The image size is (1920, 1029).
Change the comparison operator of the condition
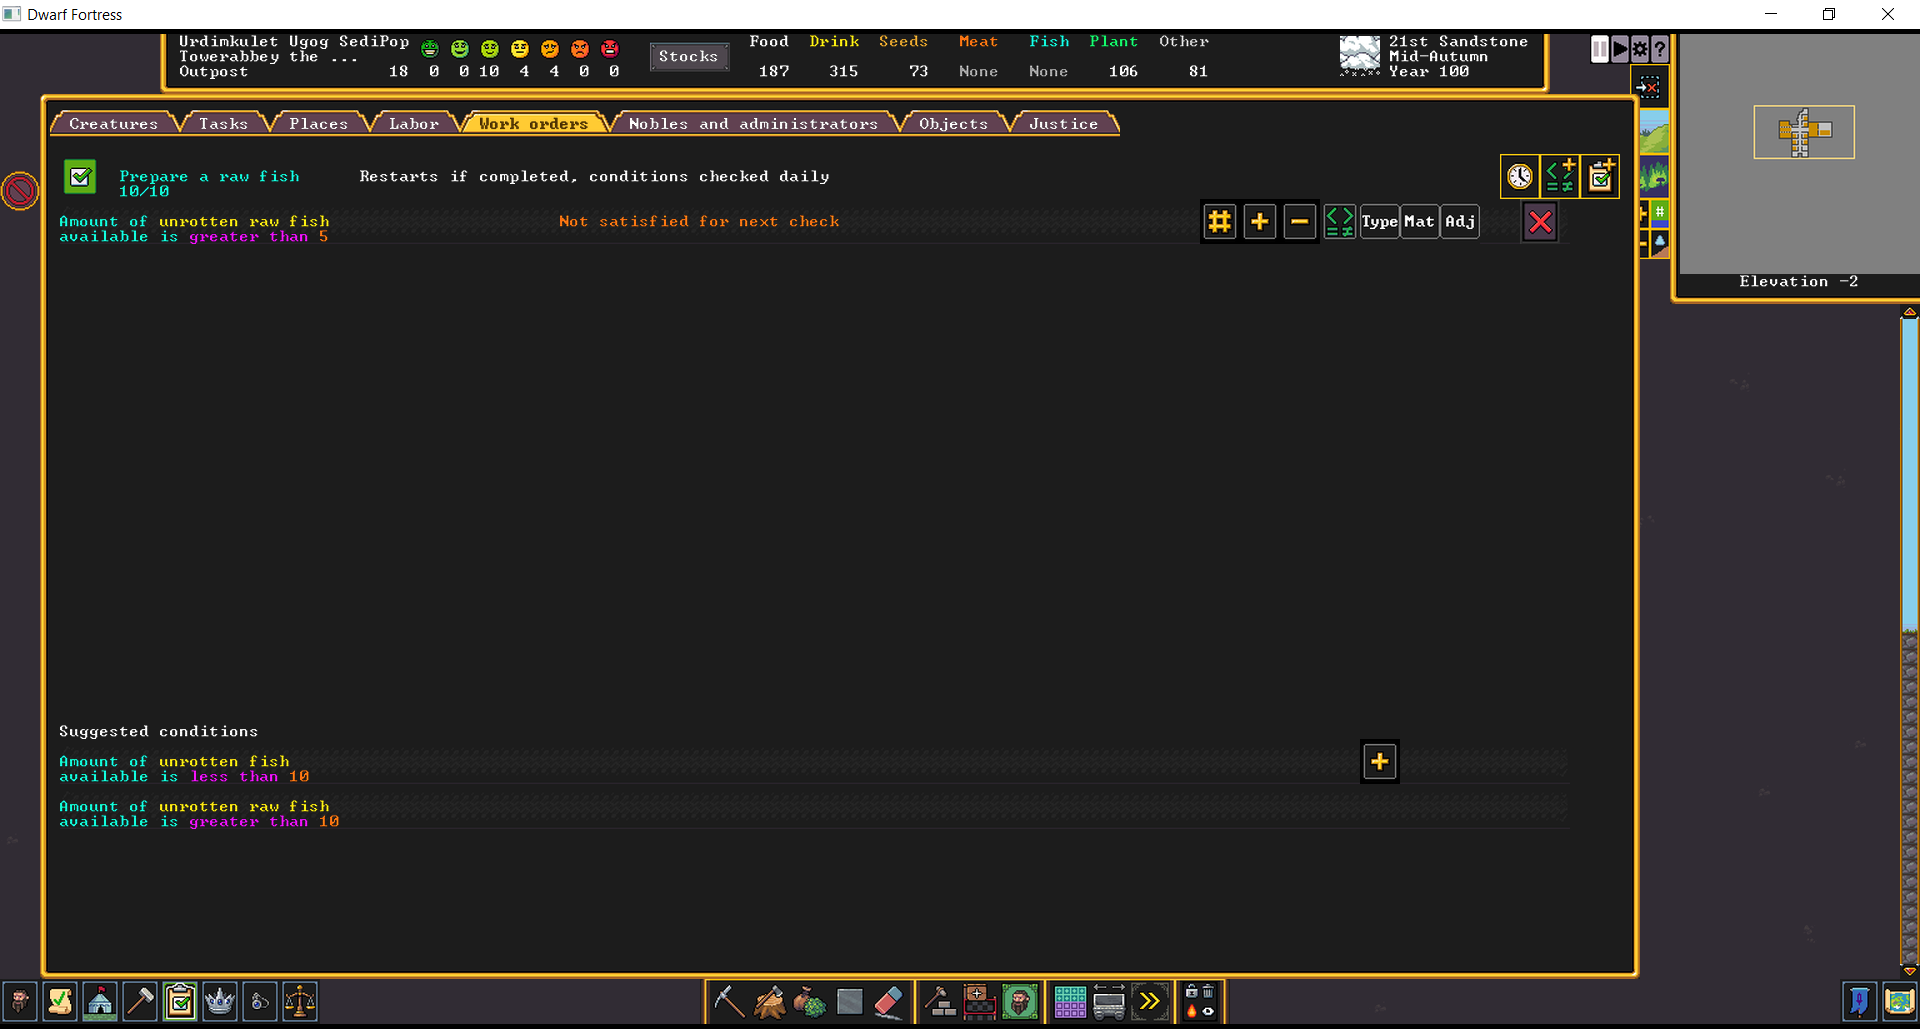[1340, 222]
